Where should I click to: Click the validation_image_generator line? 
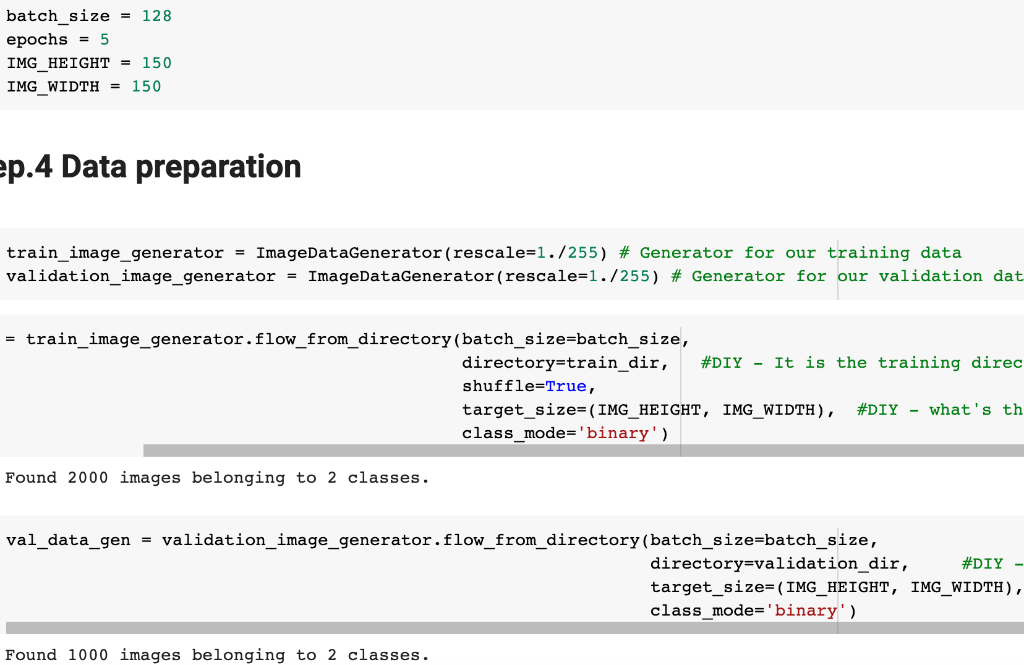point(140,276)
